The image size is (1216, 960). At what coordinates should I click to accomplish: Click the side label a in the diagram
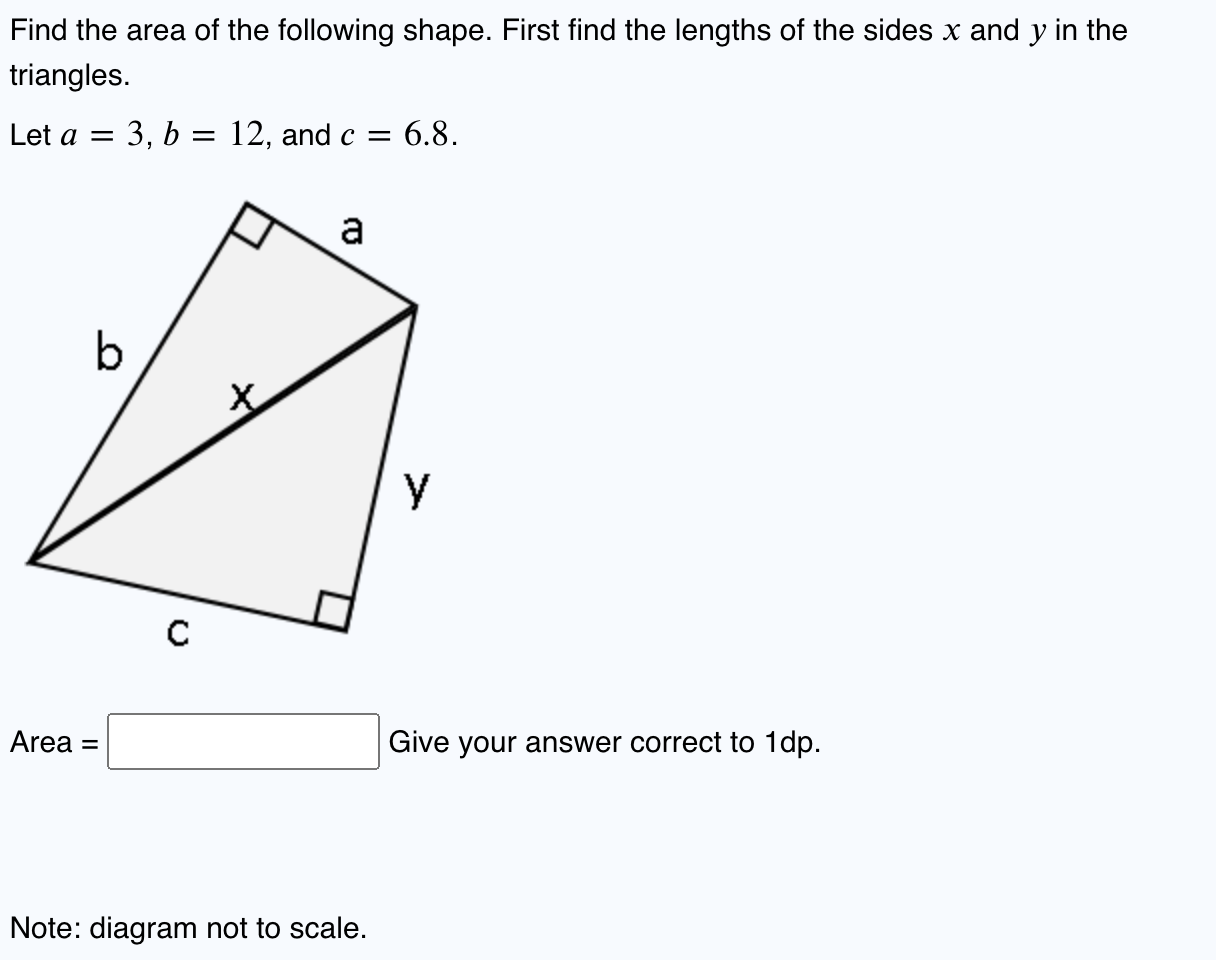coord(351,231)
